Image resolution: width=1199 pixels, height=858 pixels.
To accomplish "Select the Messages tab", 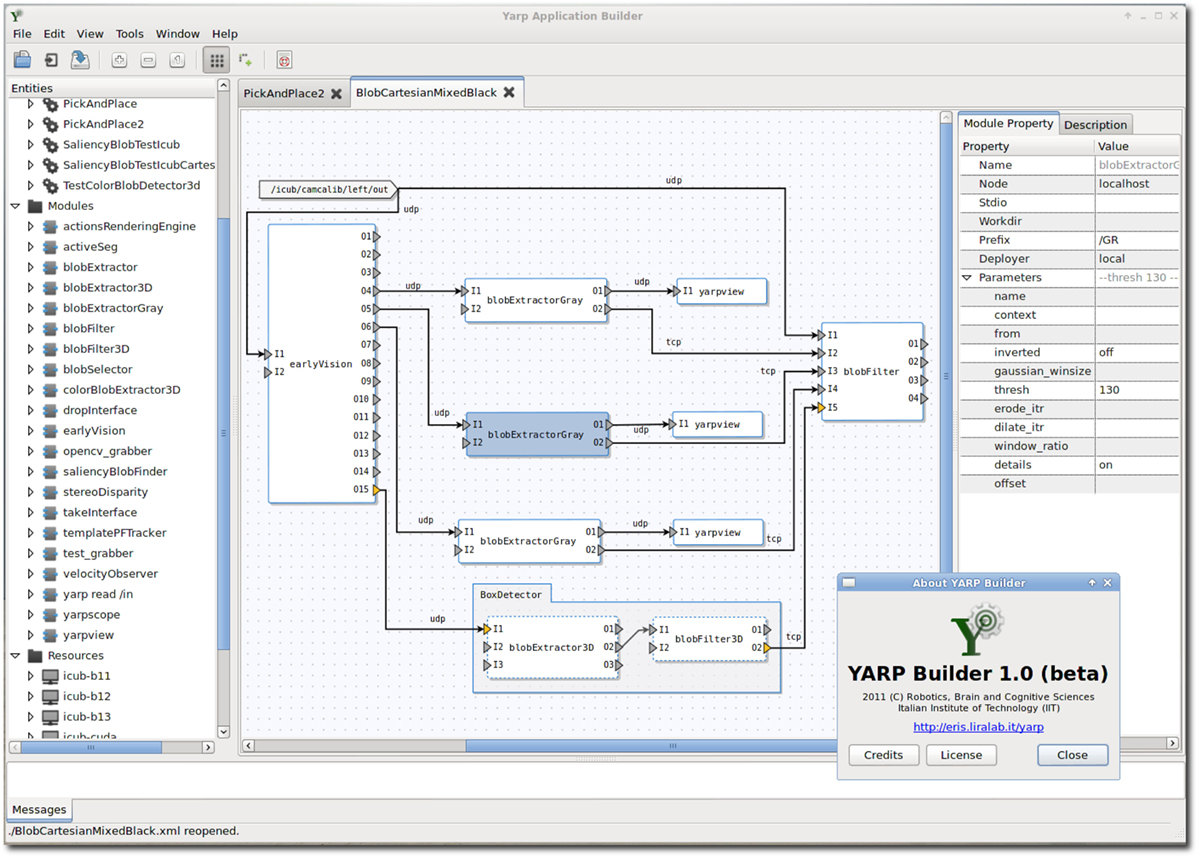I will pyautogui.click(x=39, y=810).
